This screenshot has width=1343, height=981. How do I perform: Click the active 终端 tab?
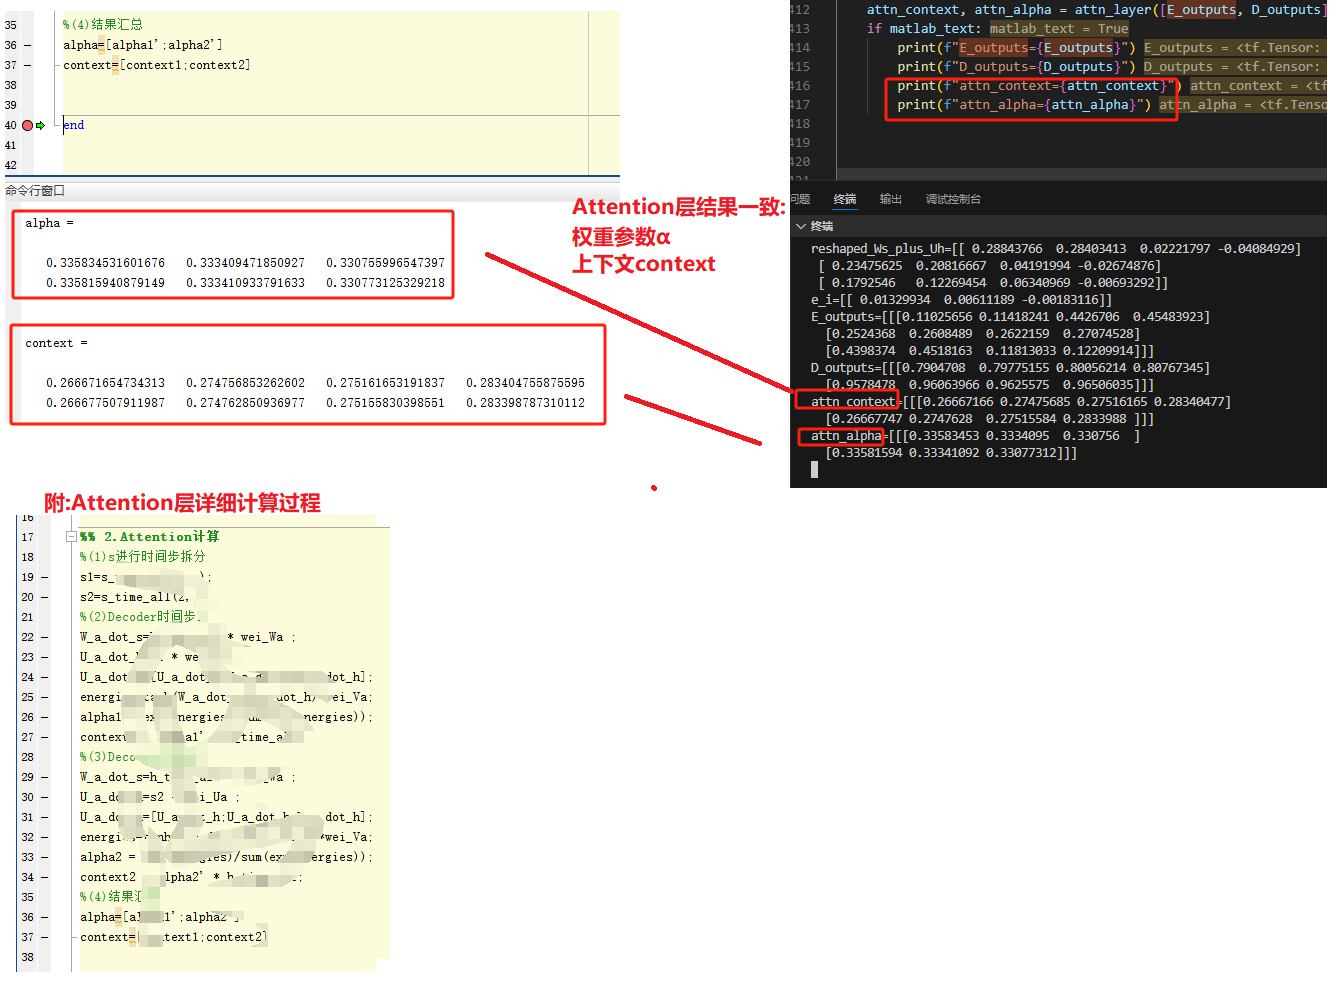click(x=843, y=198)
